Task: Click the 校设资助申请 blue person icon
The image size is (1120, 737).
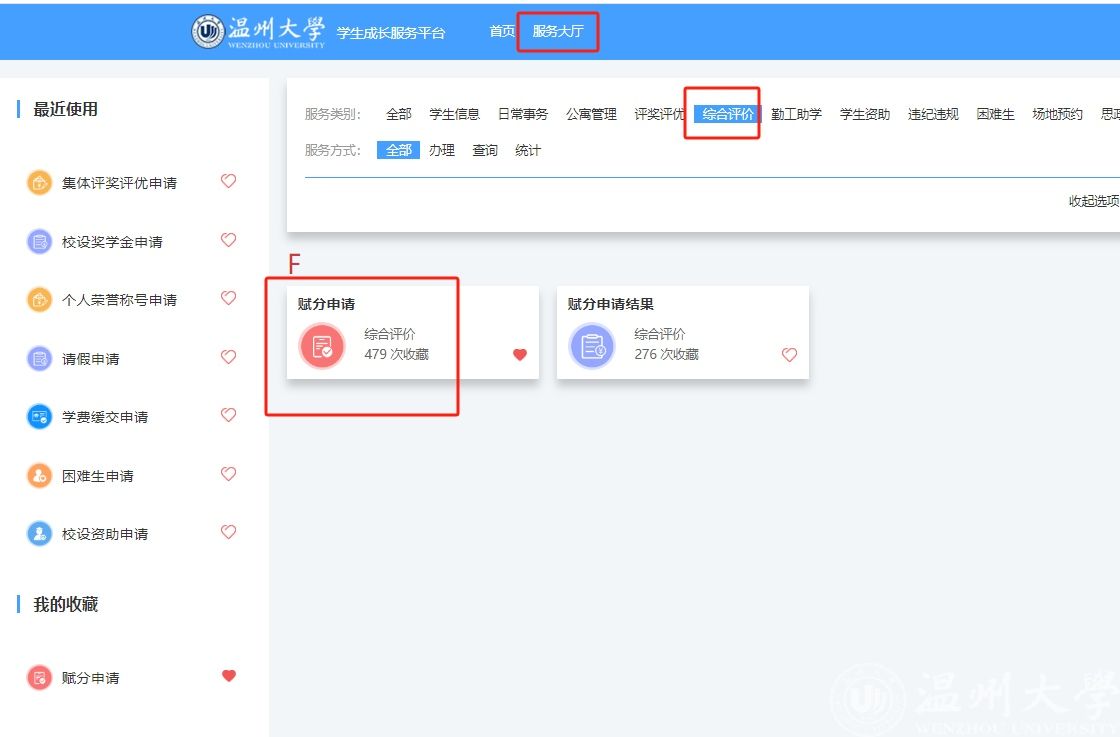Action: (39, 534)
